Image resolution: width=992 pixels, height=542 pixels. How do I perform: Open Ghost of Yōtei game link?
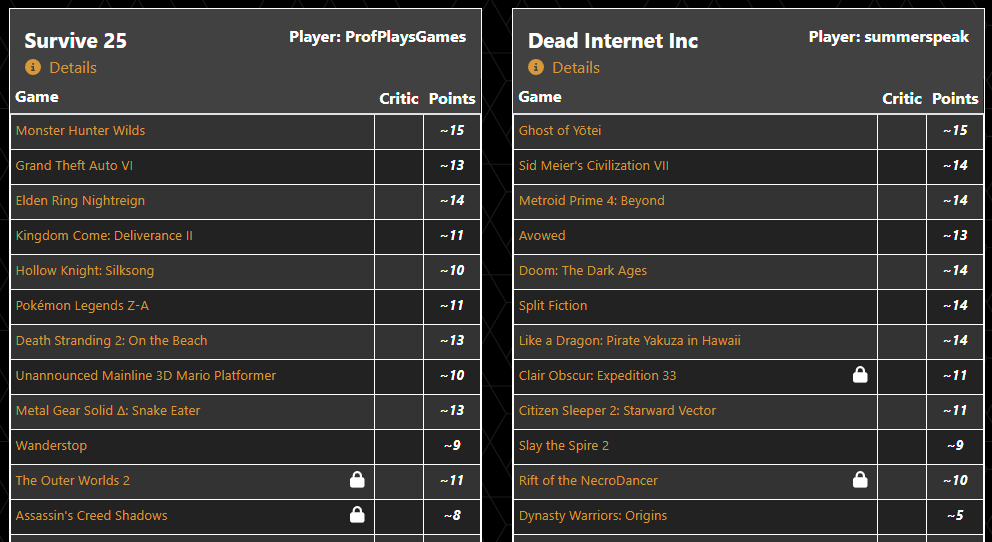pos(560,131)
